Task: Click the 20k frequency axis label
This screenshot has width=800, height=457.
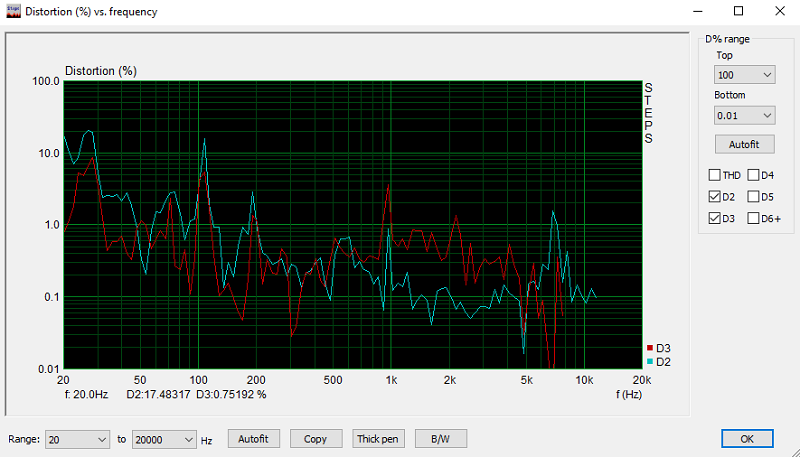Action: click(x=642, y=380)
